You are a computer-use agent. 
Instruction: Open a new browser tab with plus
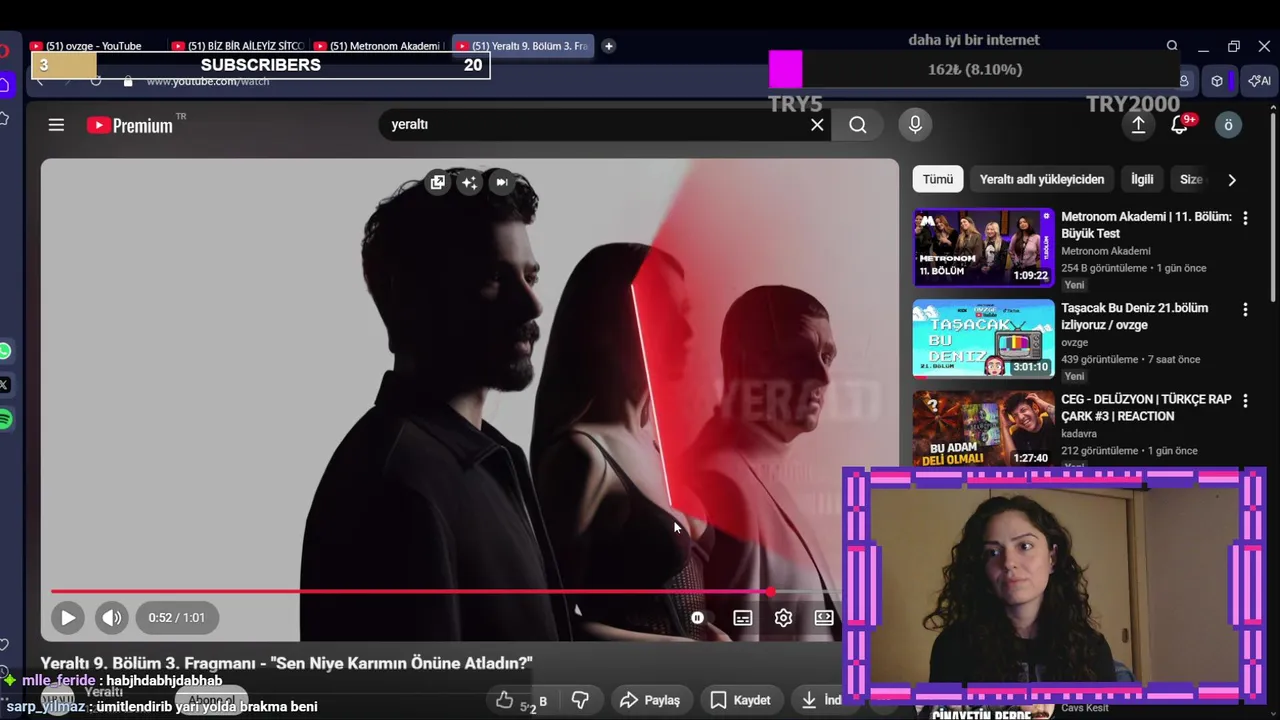tap(608, 46)
